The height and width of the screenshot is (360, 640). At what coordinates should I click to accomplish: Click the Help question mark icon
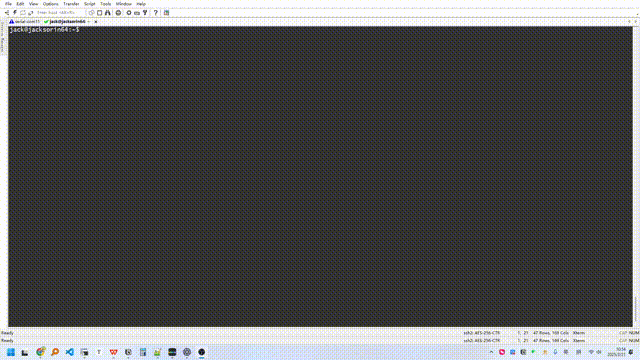point(156,13)
